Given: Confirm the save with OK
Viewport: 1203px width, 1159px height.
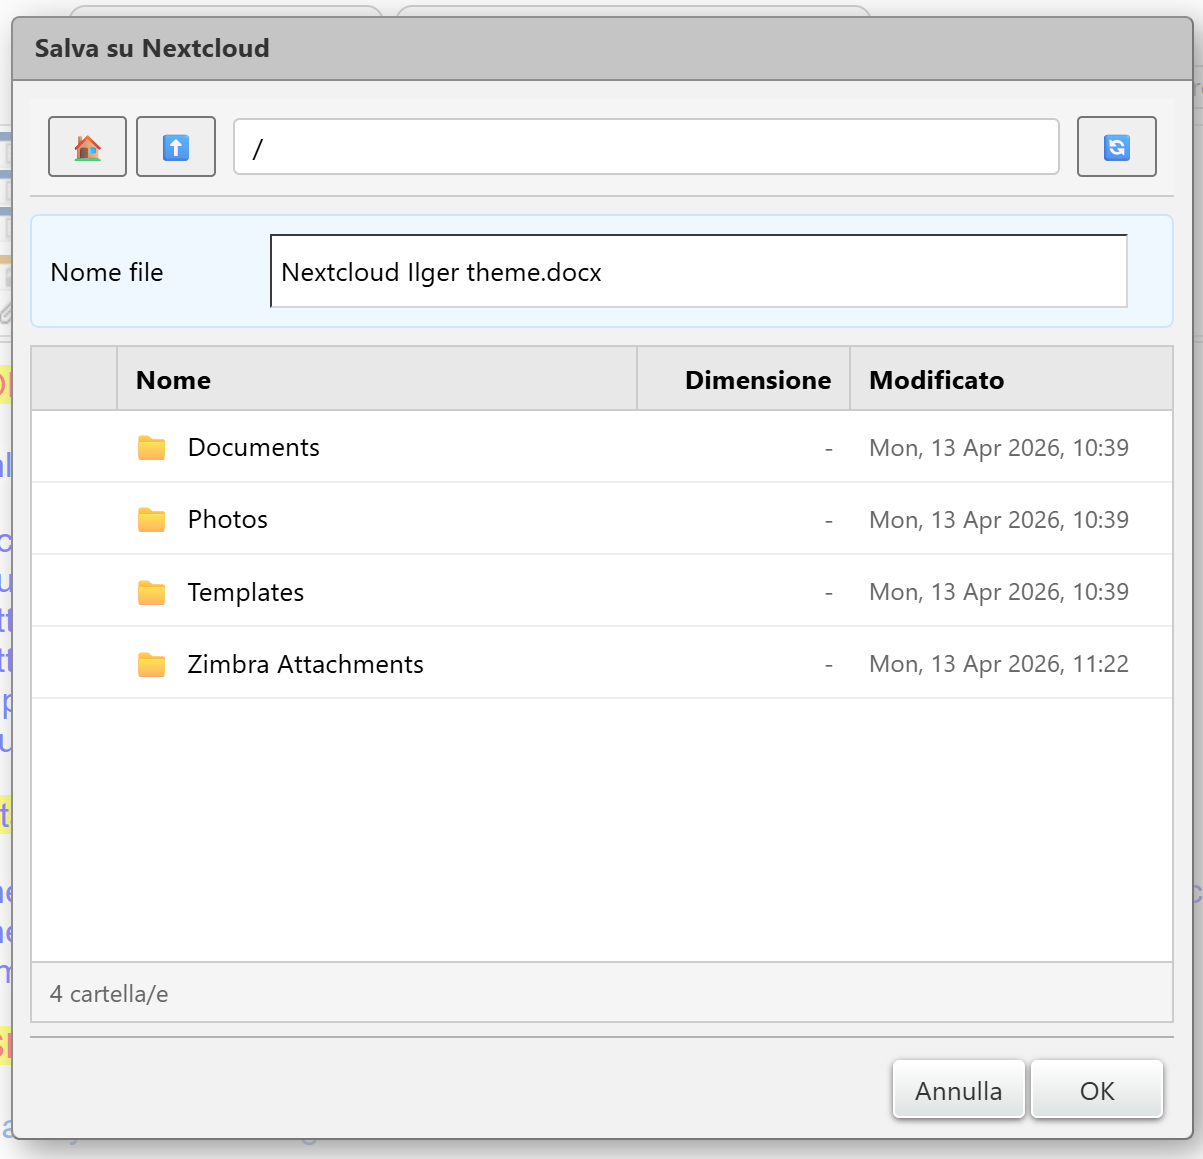Looking at the screenshot, I should 1096,1091.
